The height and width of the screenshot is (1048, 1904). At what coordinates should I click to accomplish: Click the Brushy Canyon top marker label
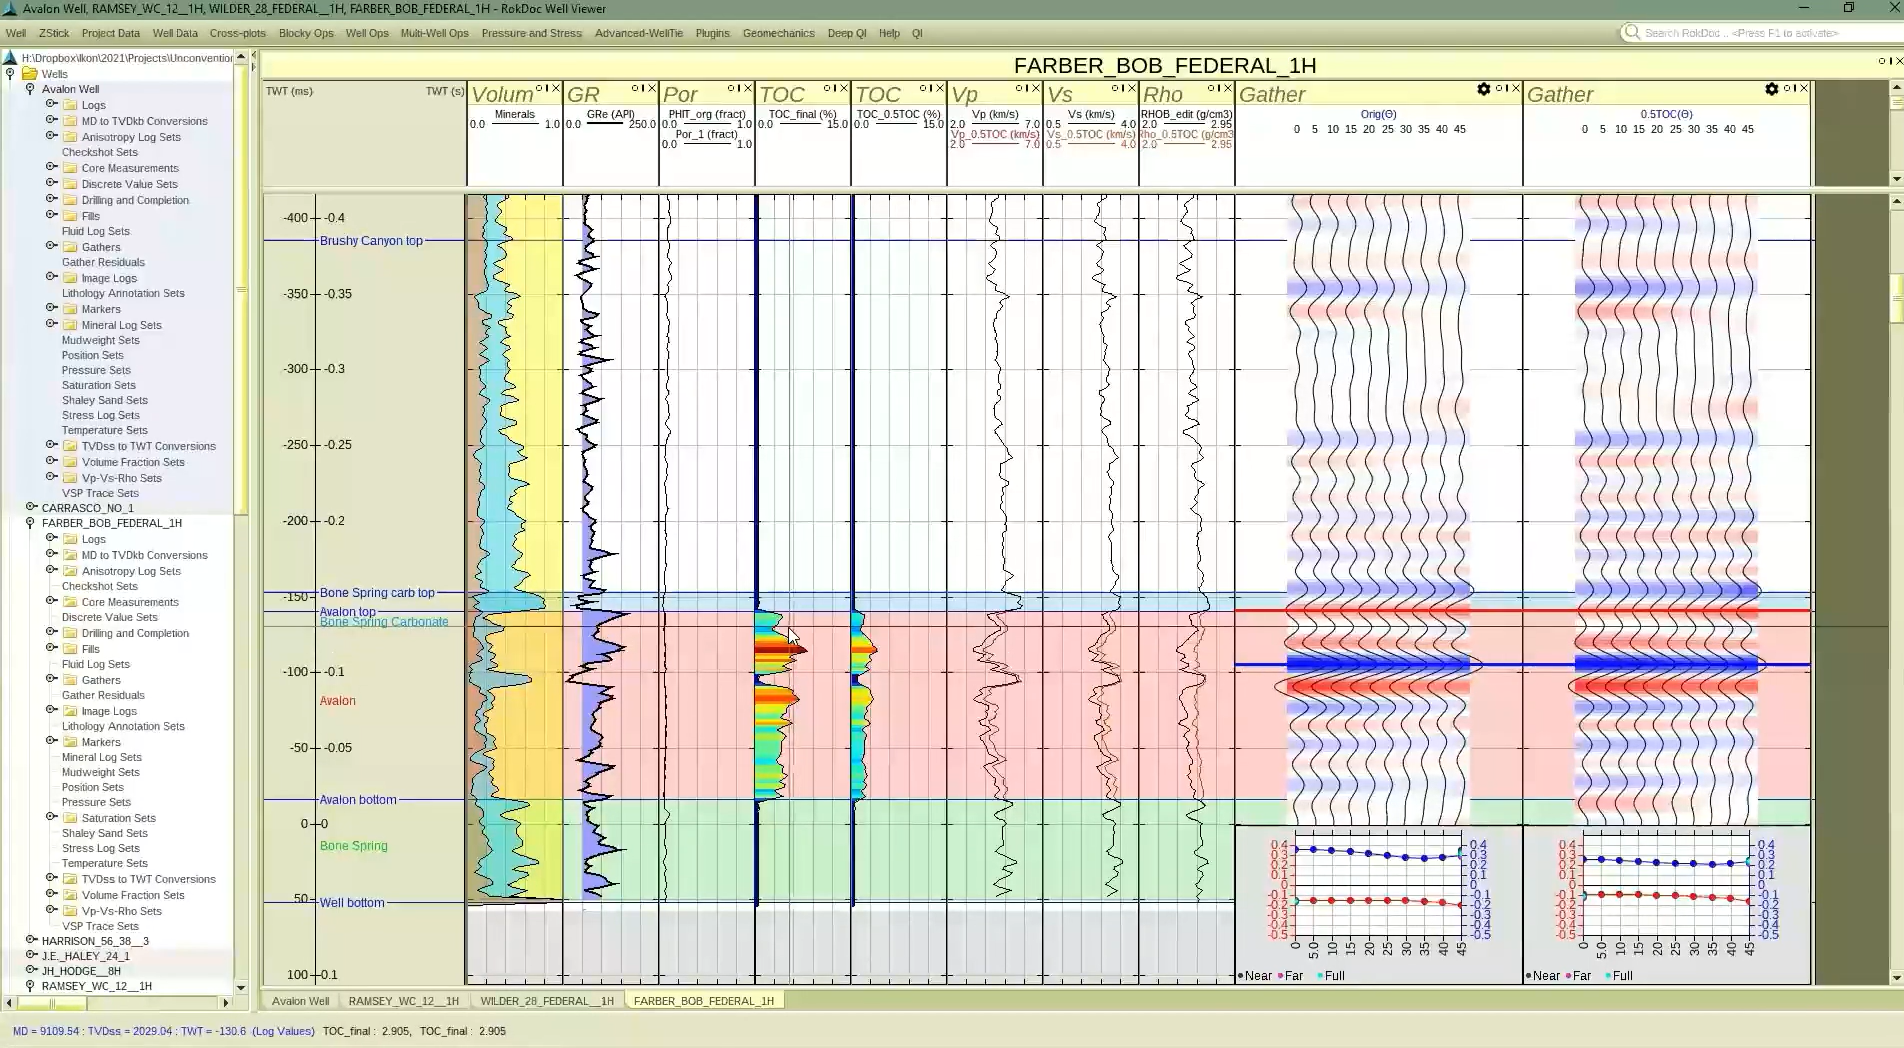[371, 241]
